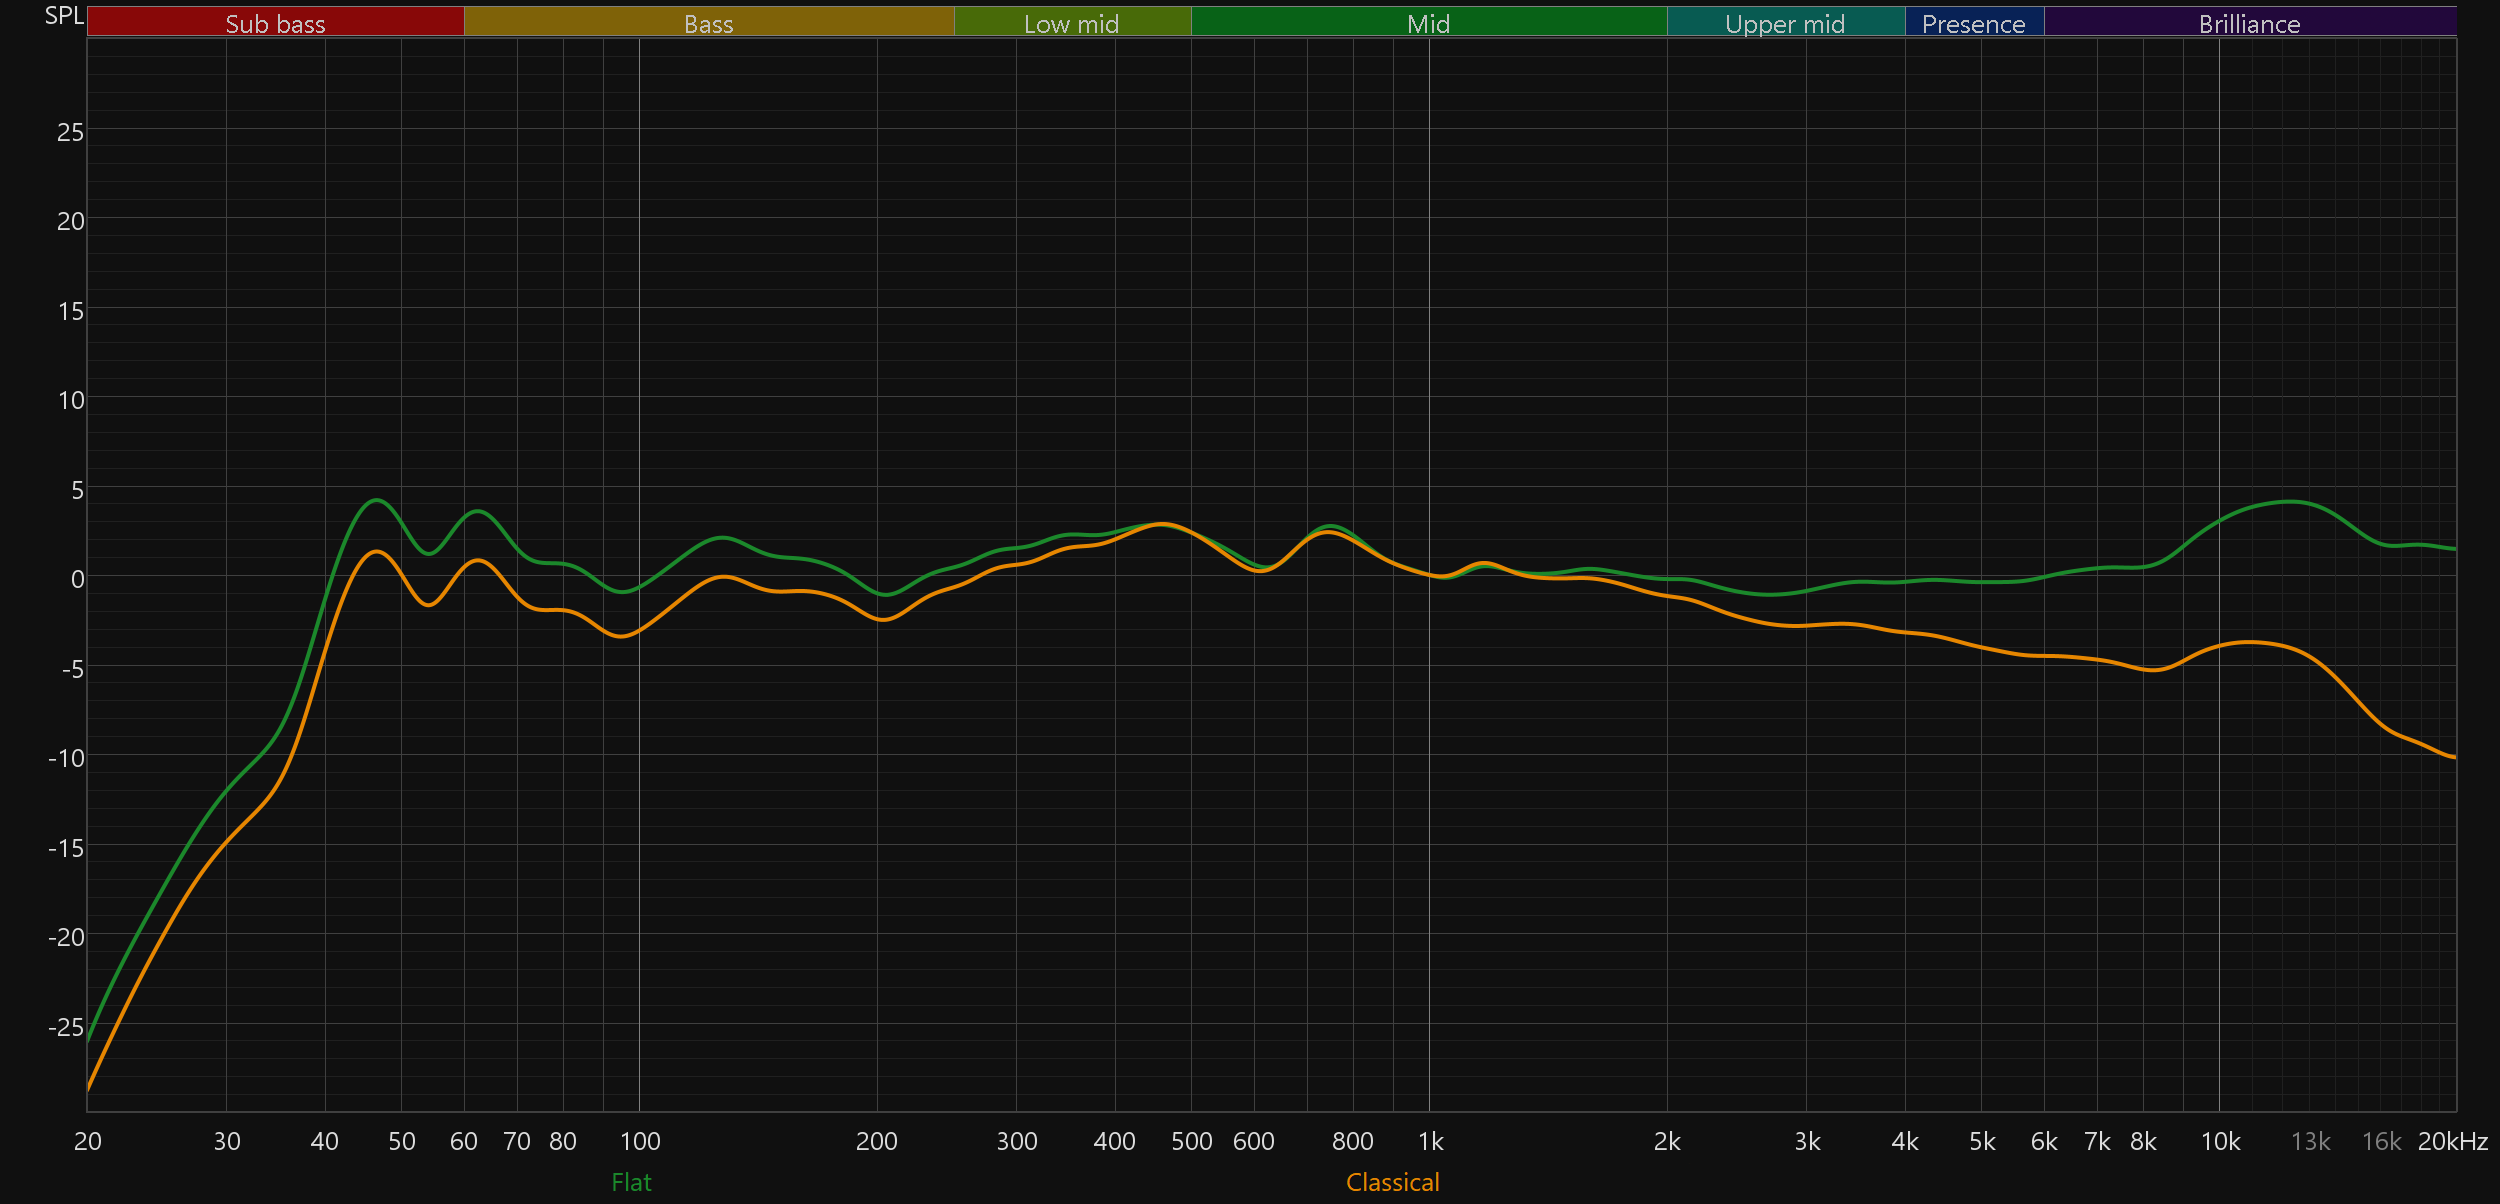Click the 1k frequency axis label
Image resolution: width=2500 pixels, height=1204 pixels.
1430,1141
